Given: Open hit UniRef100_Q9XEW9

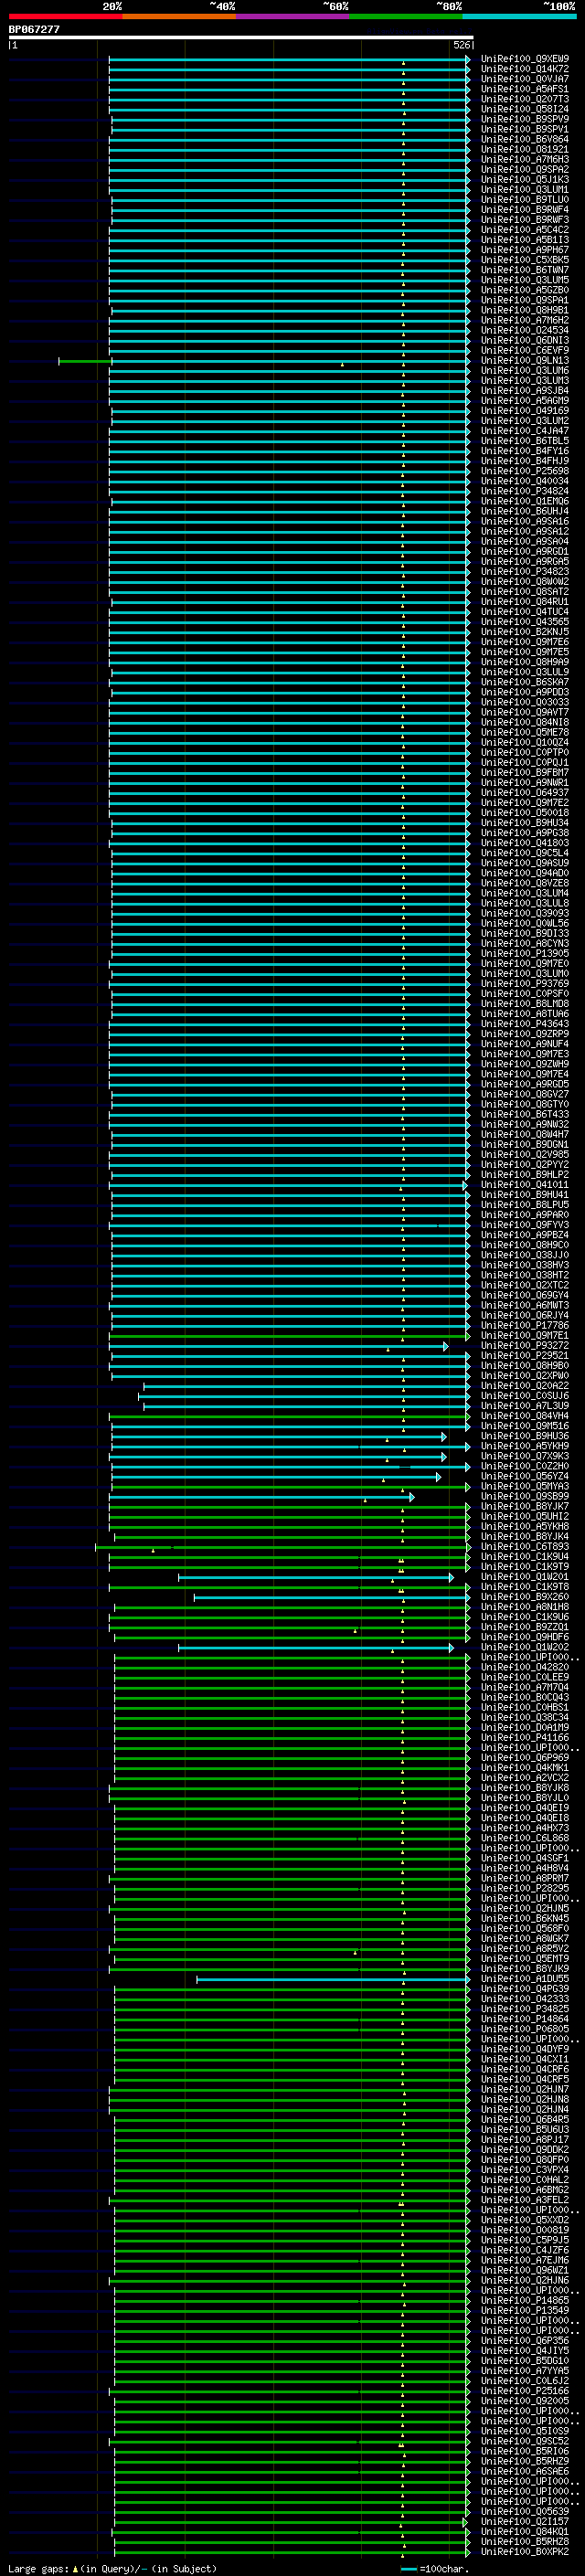Looking at the screenshot, I should pos(525,59).
